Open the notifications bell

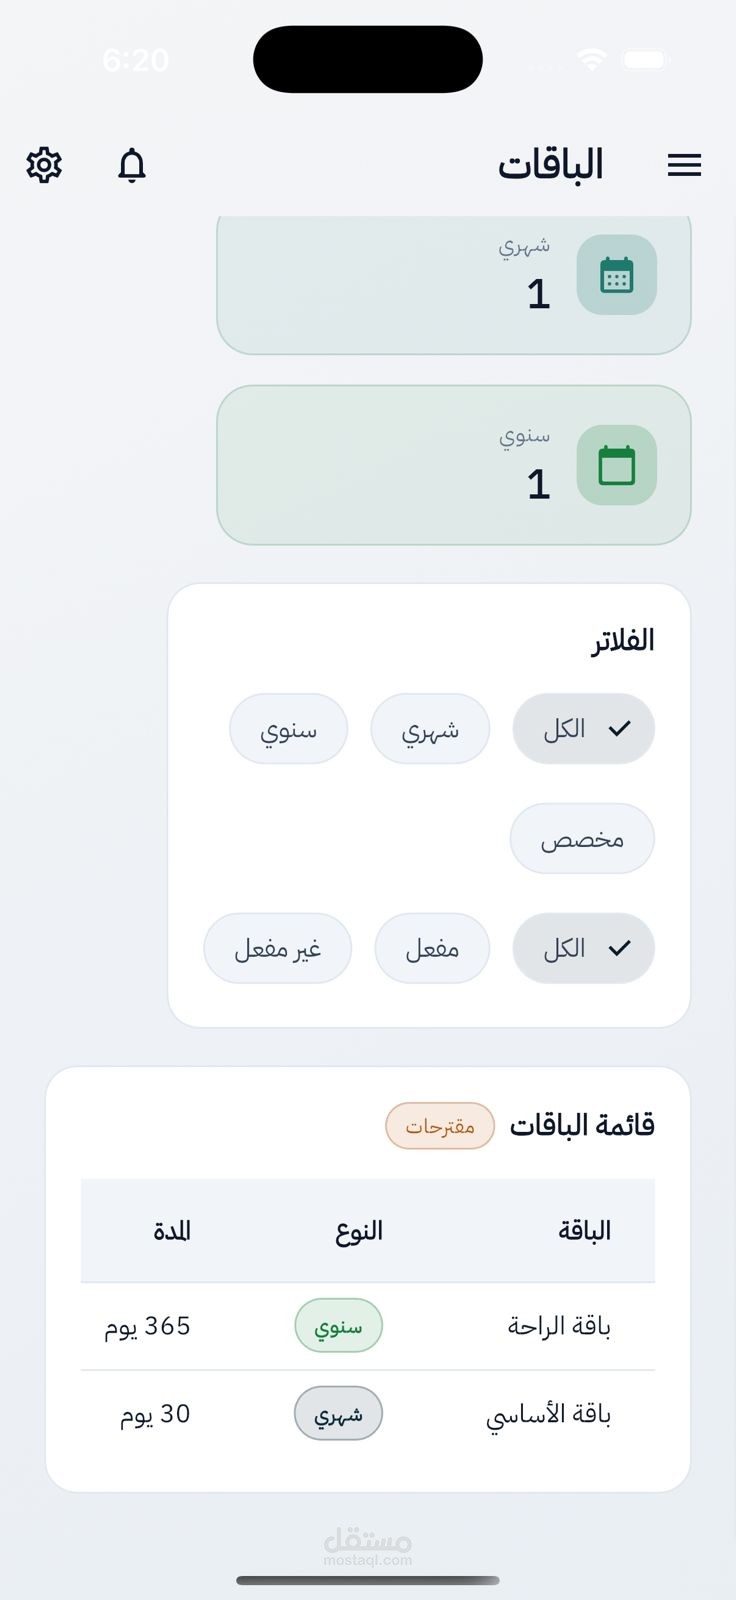pos(132,165)
